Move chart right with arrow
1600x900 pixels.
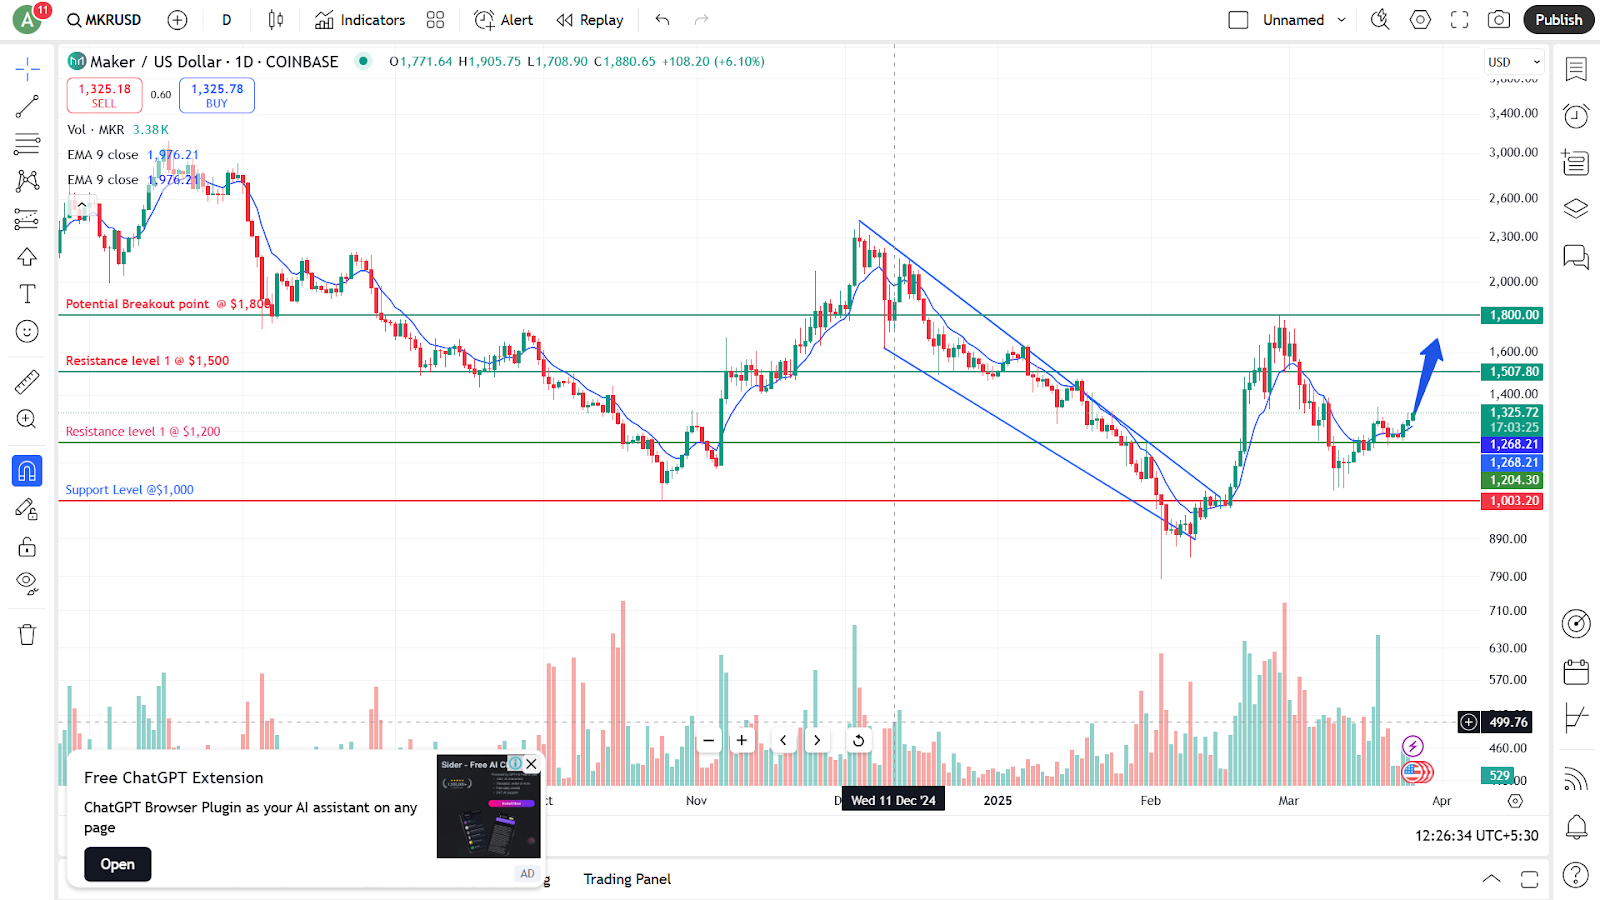[x=817, y=741]
